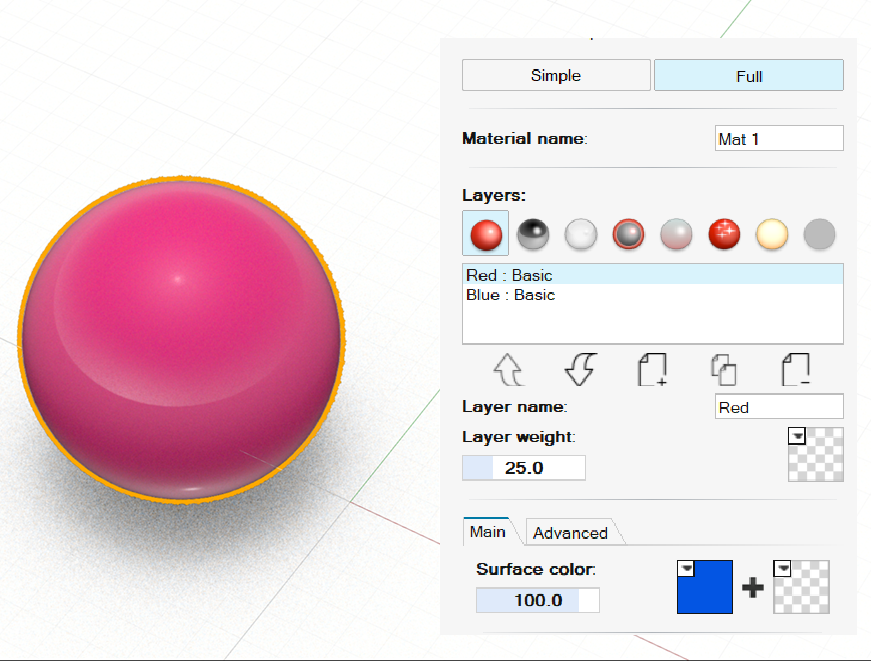Select the "Blue : Basic" layer row
871x661 pixels.
pos(653,294)
